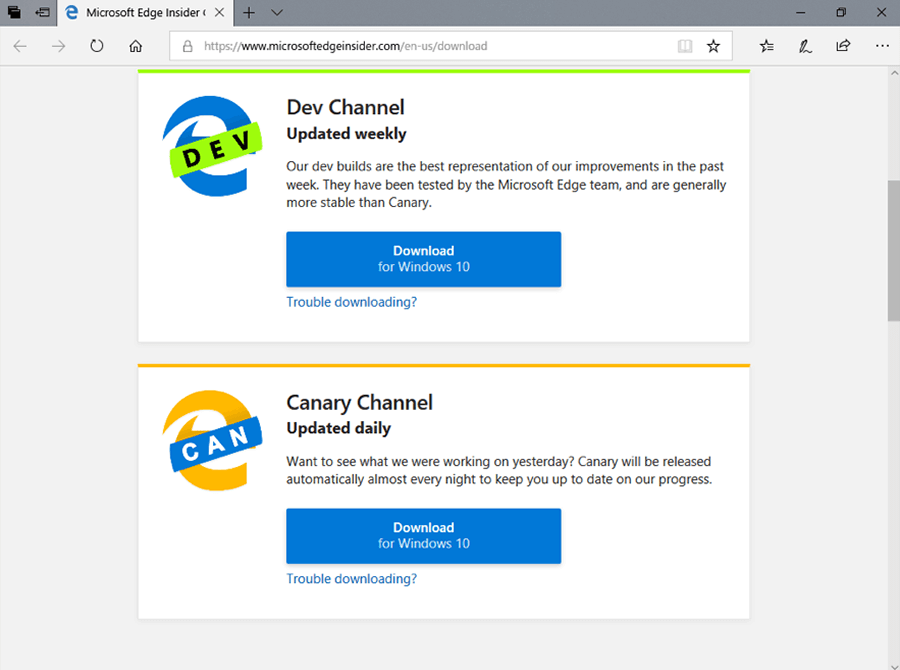Set these tabs aside

42,12
